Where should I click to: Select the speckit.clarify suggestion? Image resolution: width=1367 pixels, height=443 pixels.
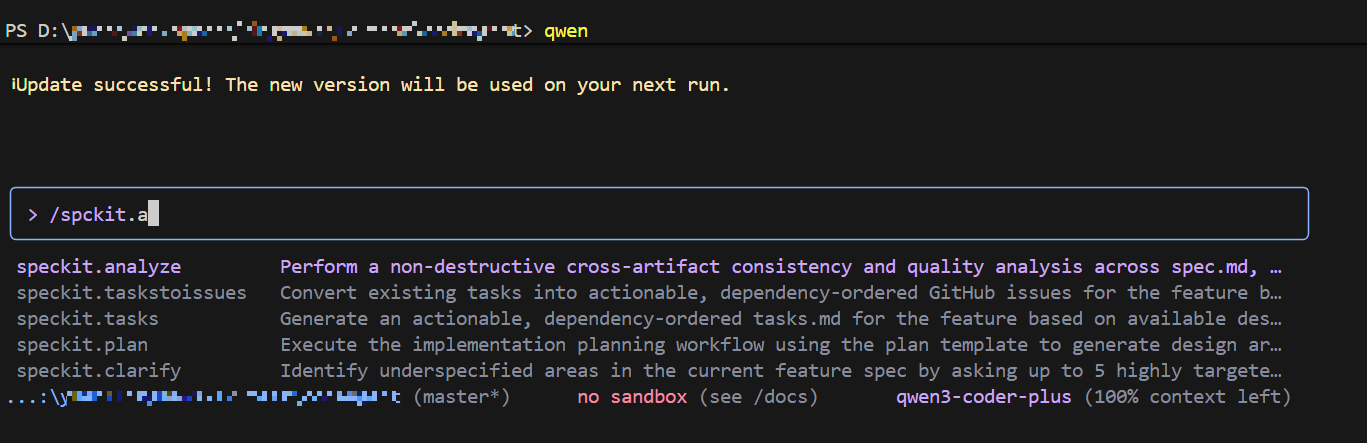point(99,371)
